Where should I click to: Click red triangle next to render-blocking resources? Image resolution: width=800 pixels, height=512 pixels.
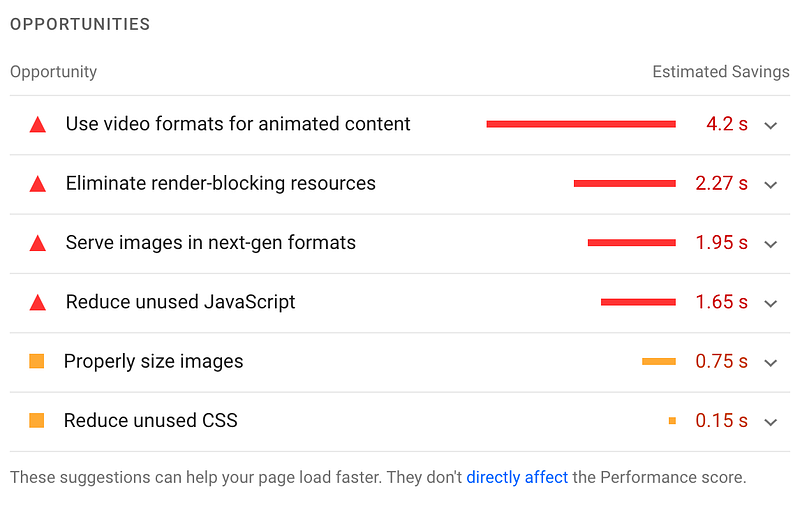(38, 184)
